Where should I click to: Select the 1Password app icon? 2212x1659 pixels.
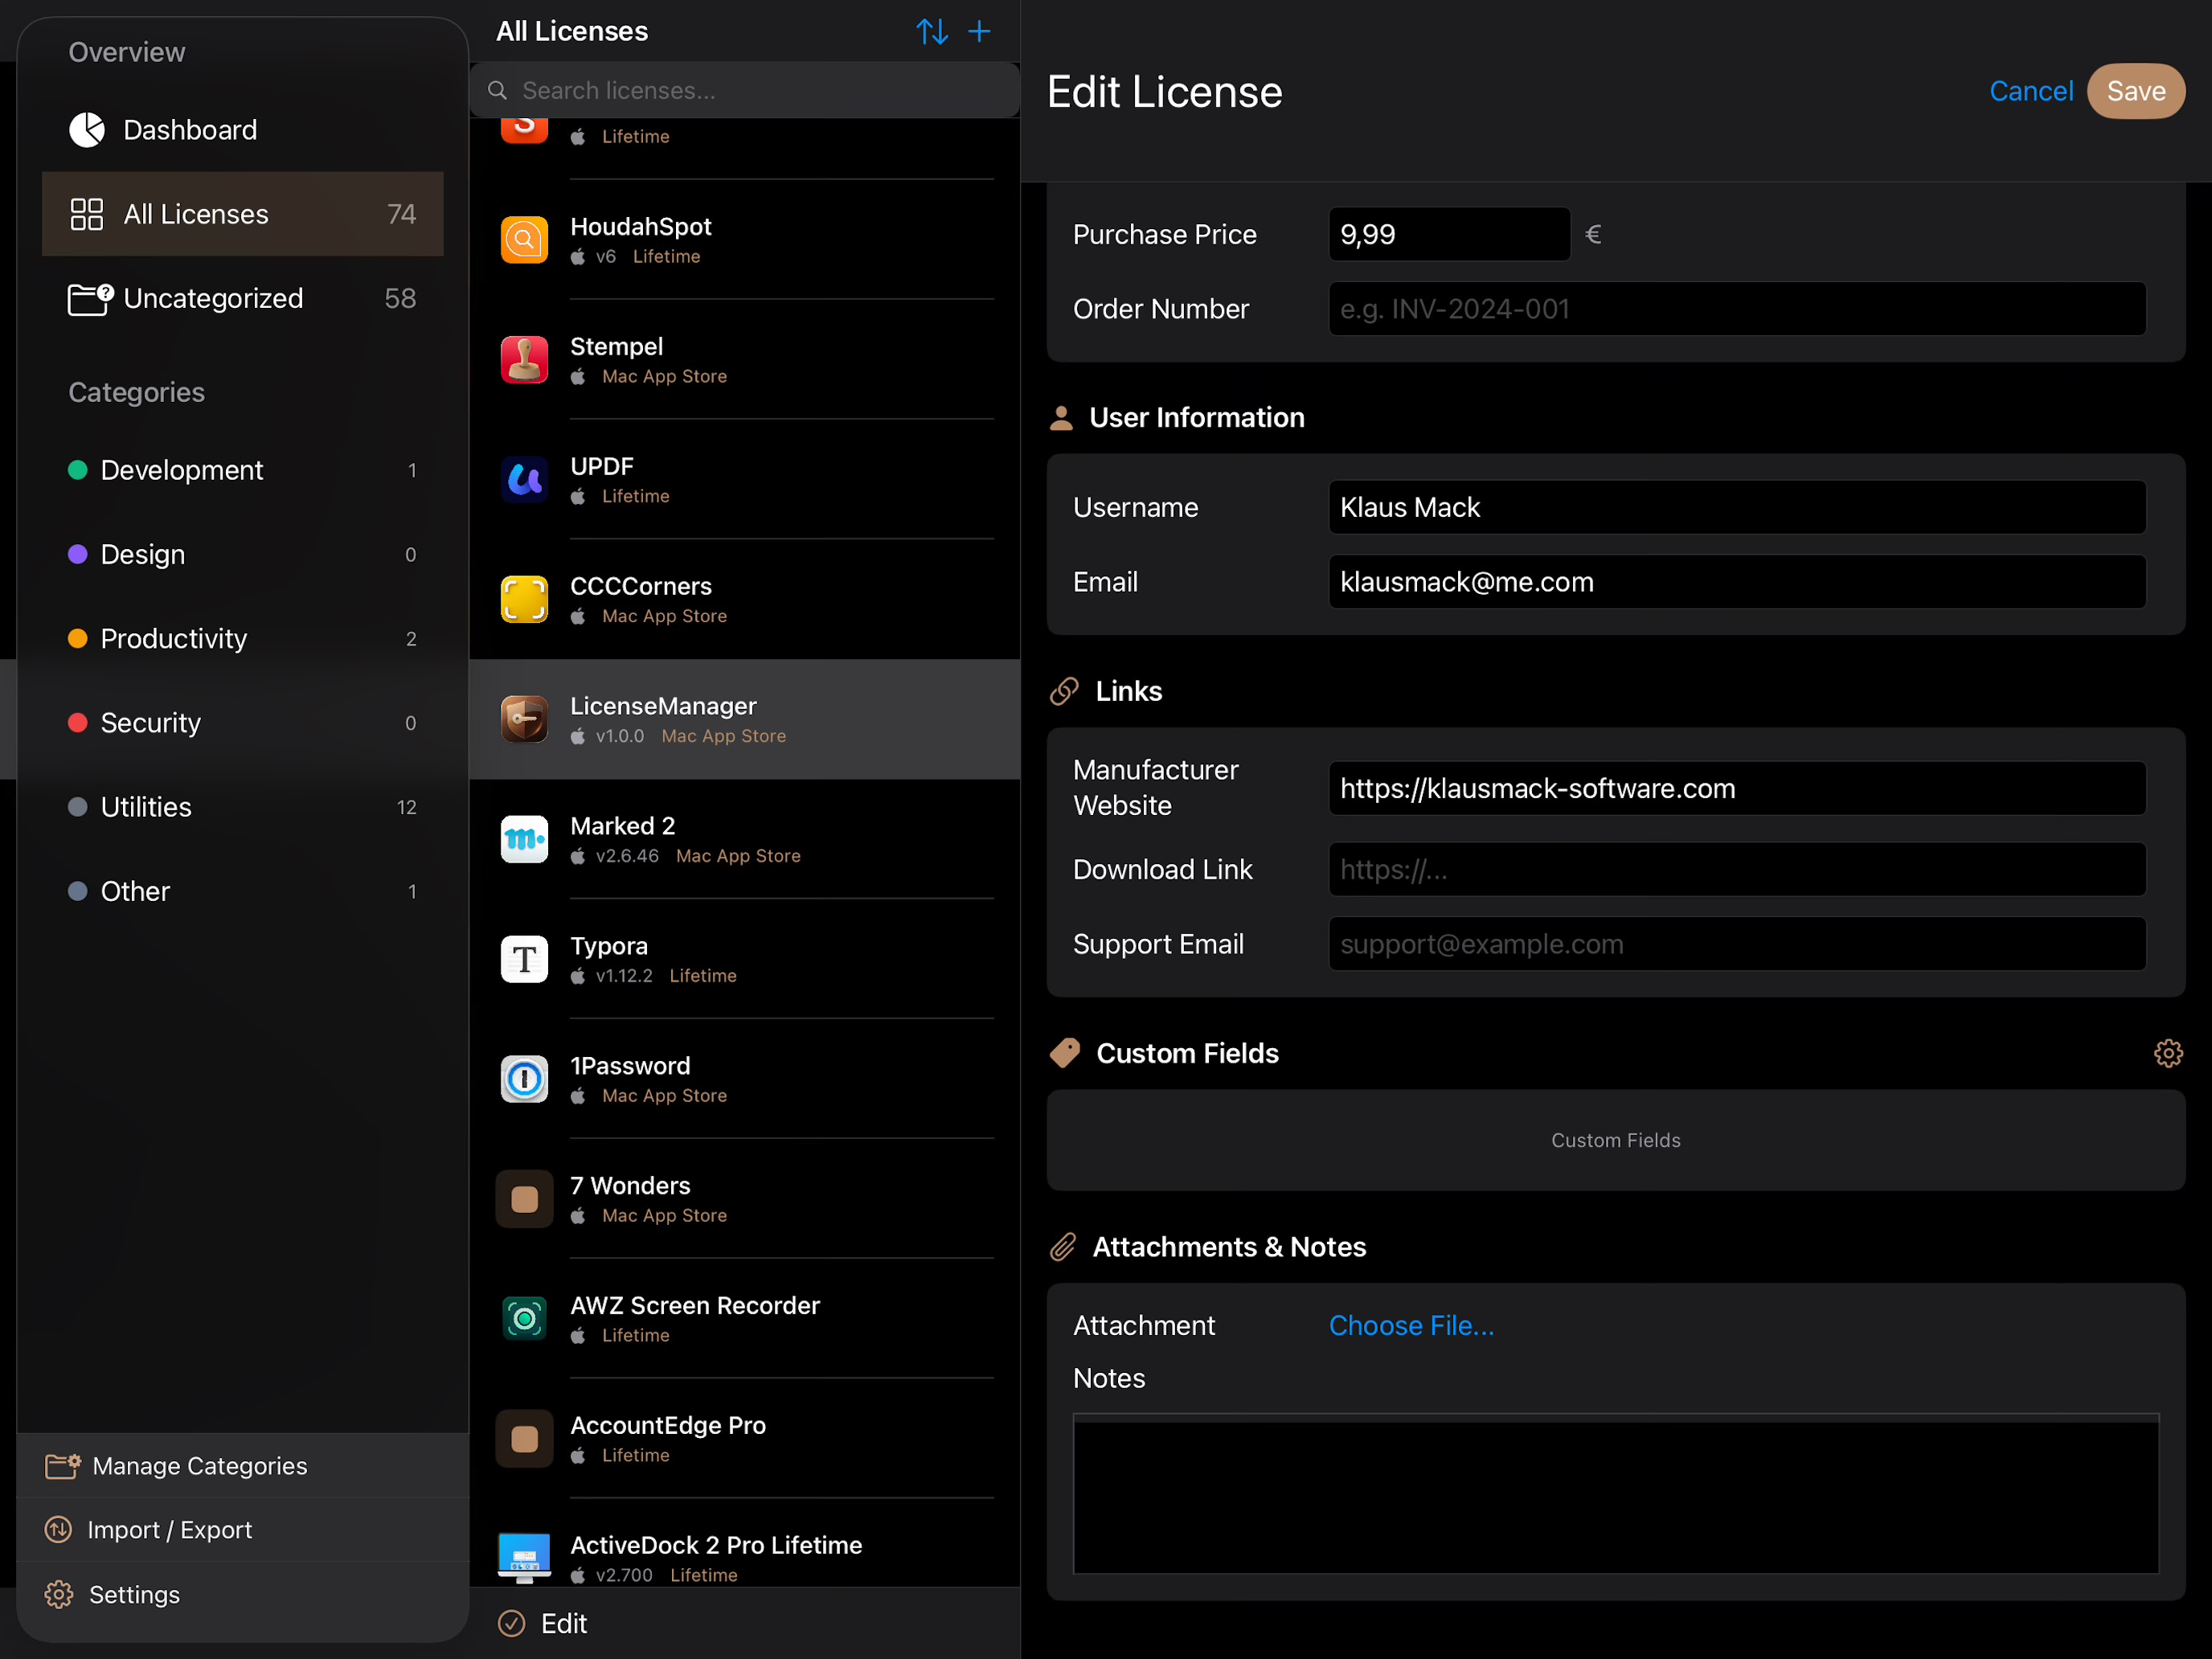(524, 1080)
